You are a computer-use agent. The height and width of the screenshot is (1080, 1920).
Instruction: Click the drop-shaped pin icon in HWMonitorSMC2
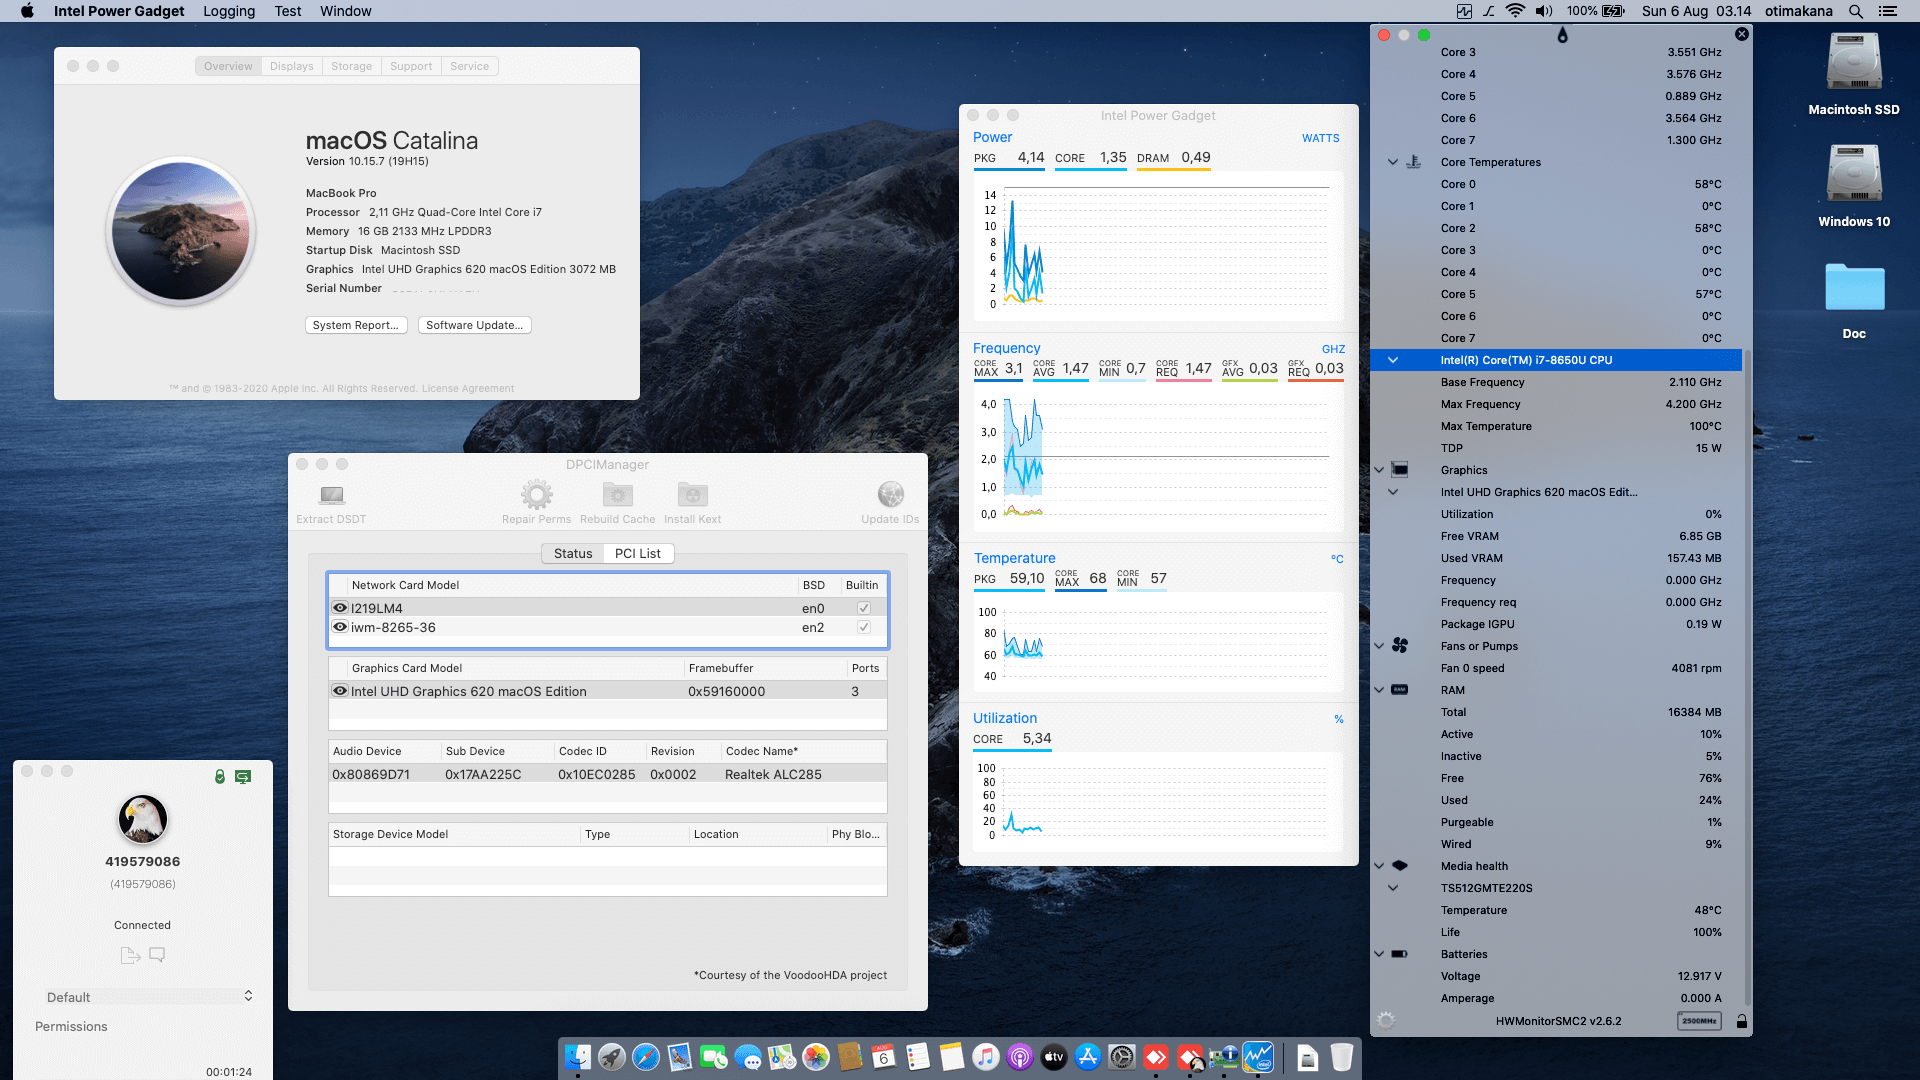[x=1563, y=35]
